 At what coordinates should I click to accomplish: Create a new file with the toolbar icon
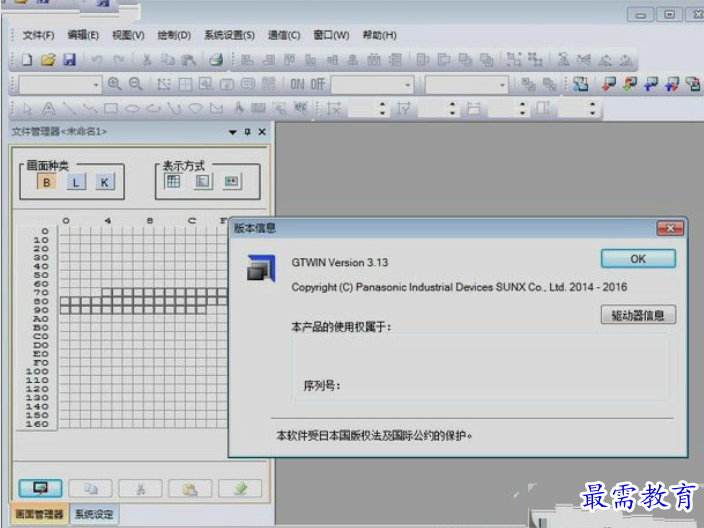coord(27,60)
